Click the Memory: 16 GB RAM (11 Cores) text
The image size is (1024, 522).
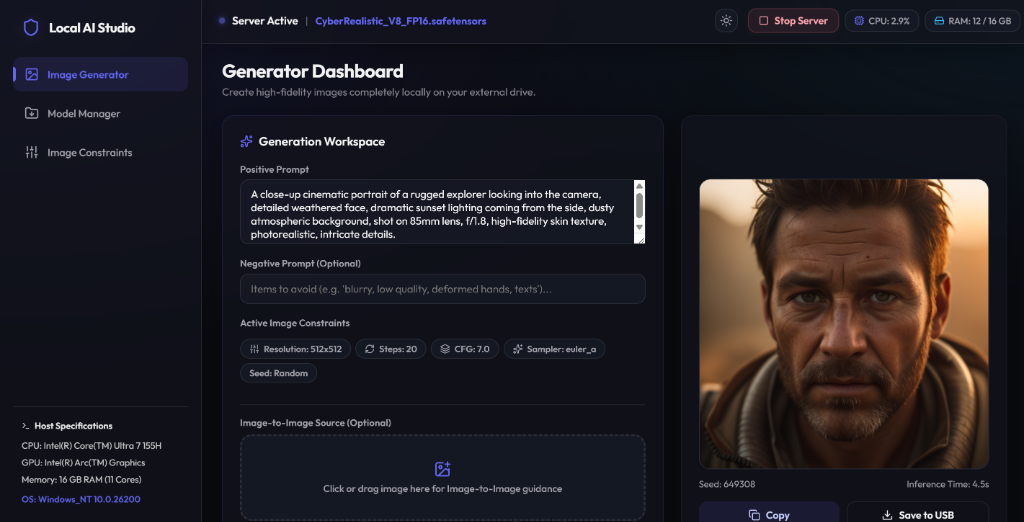82,480
